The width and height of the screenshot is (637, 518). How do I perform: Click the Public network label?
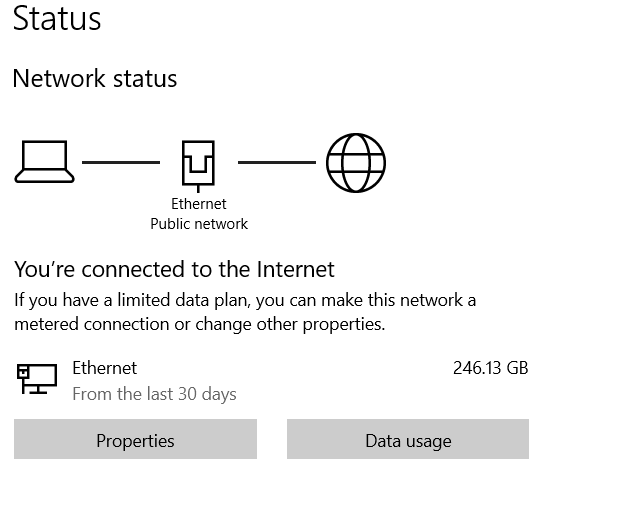(198, 224)
